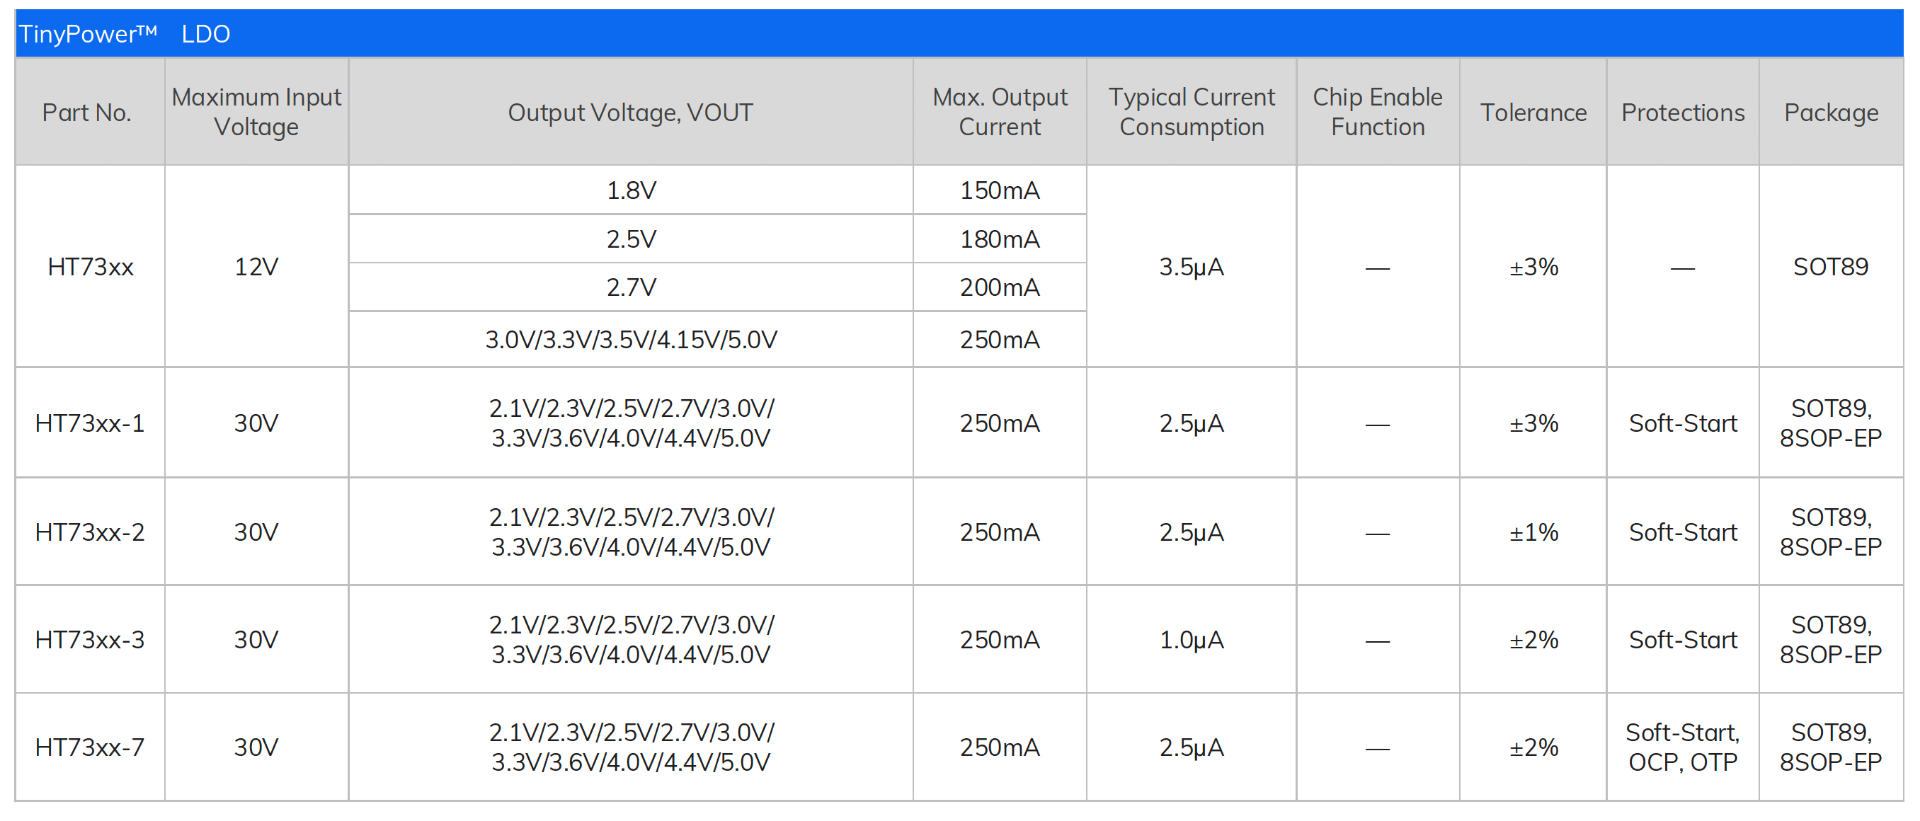
Task: Click the lone "SOT89" package cell for HT73xx
Action: point(1831,267)
